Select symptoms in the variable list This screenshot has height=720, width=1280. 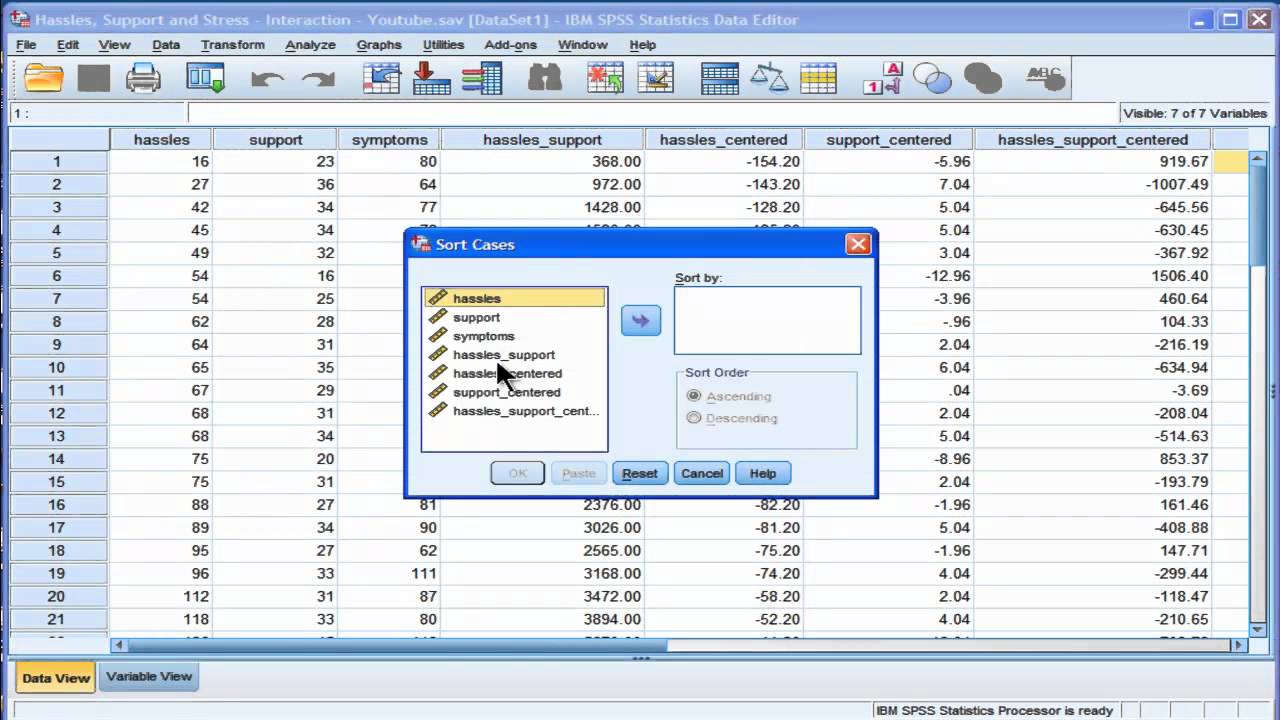click(514, 336)
